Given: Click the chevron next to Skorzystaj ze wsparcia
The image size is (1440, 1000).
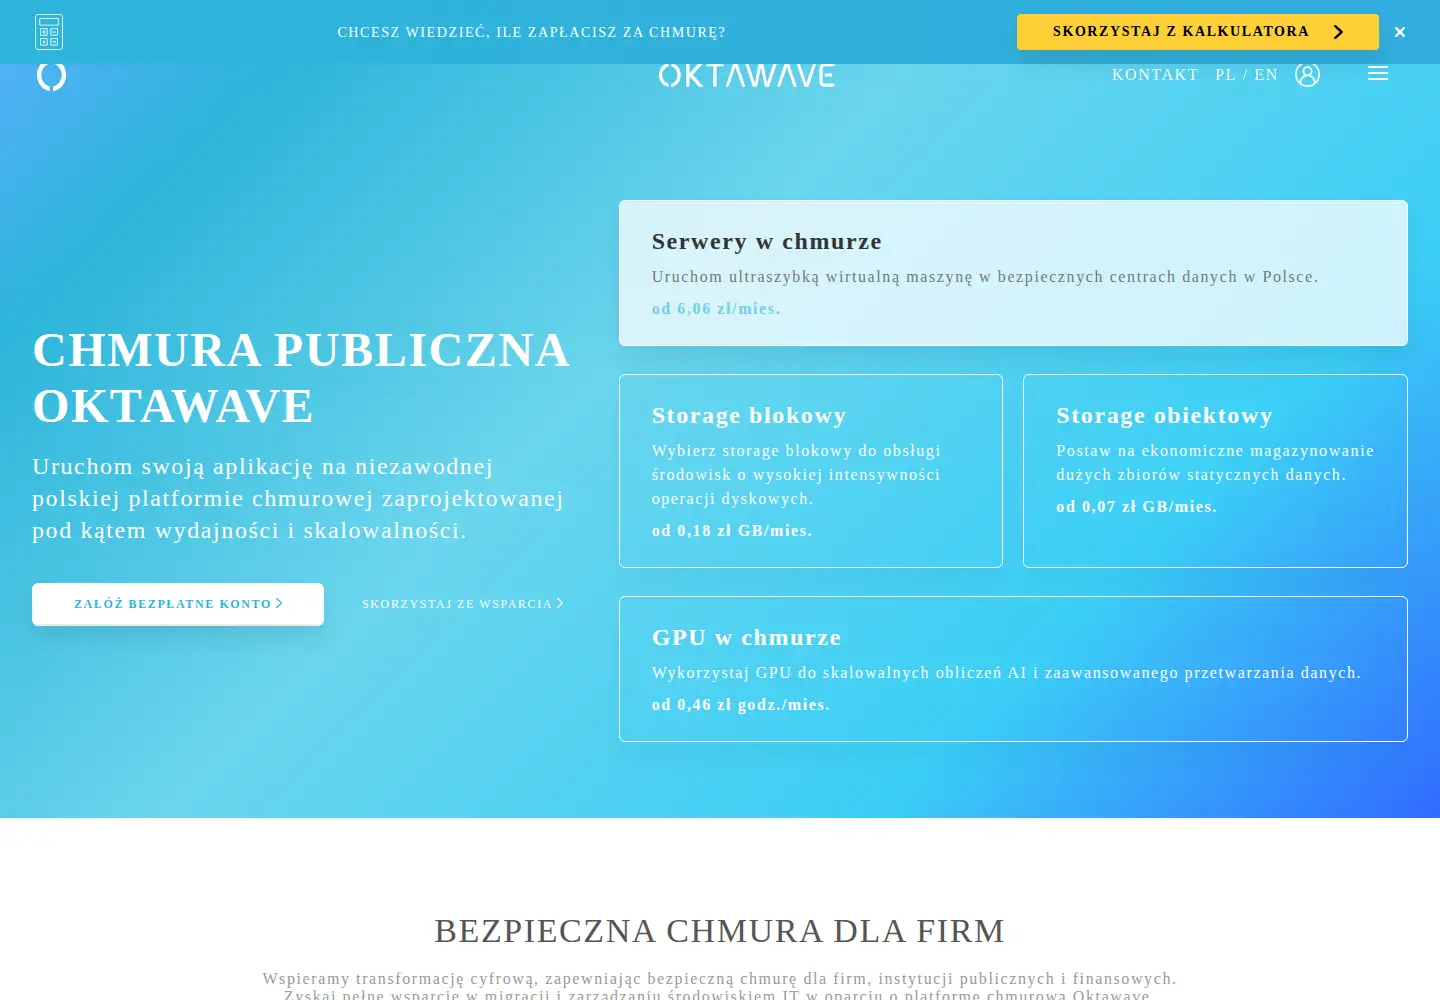Looking at the screenshot, I should coord(560,603).
